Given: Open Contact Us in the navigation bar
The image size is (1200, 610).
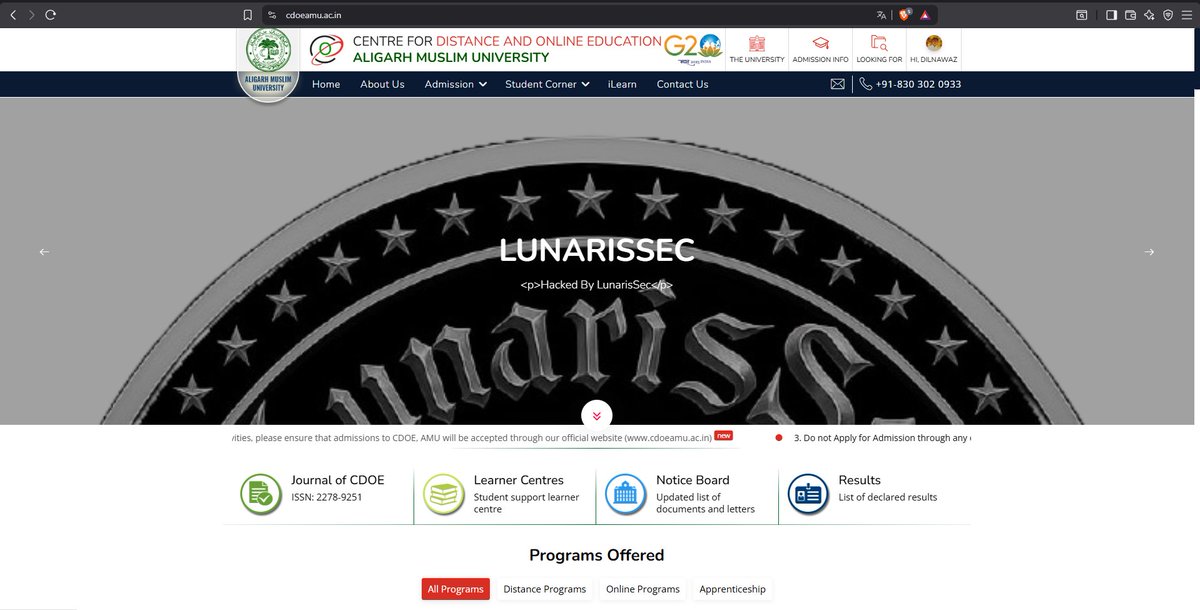Looking at the screenshot, I should click(x=682, y=84).
